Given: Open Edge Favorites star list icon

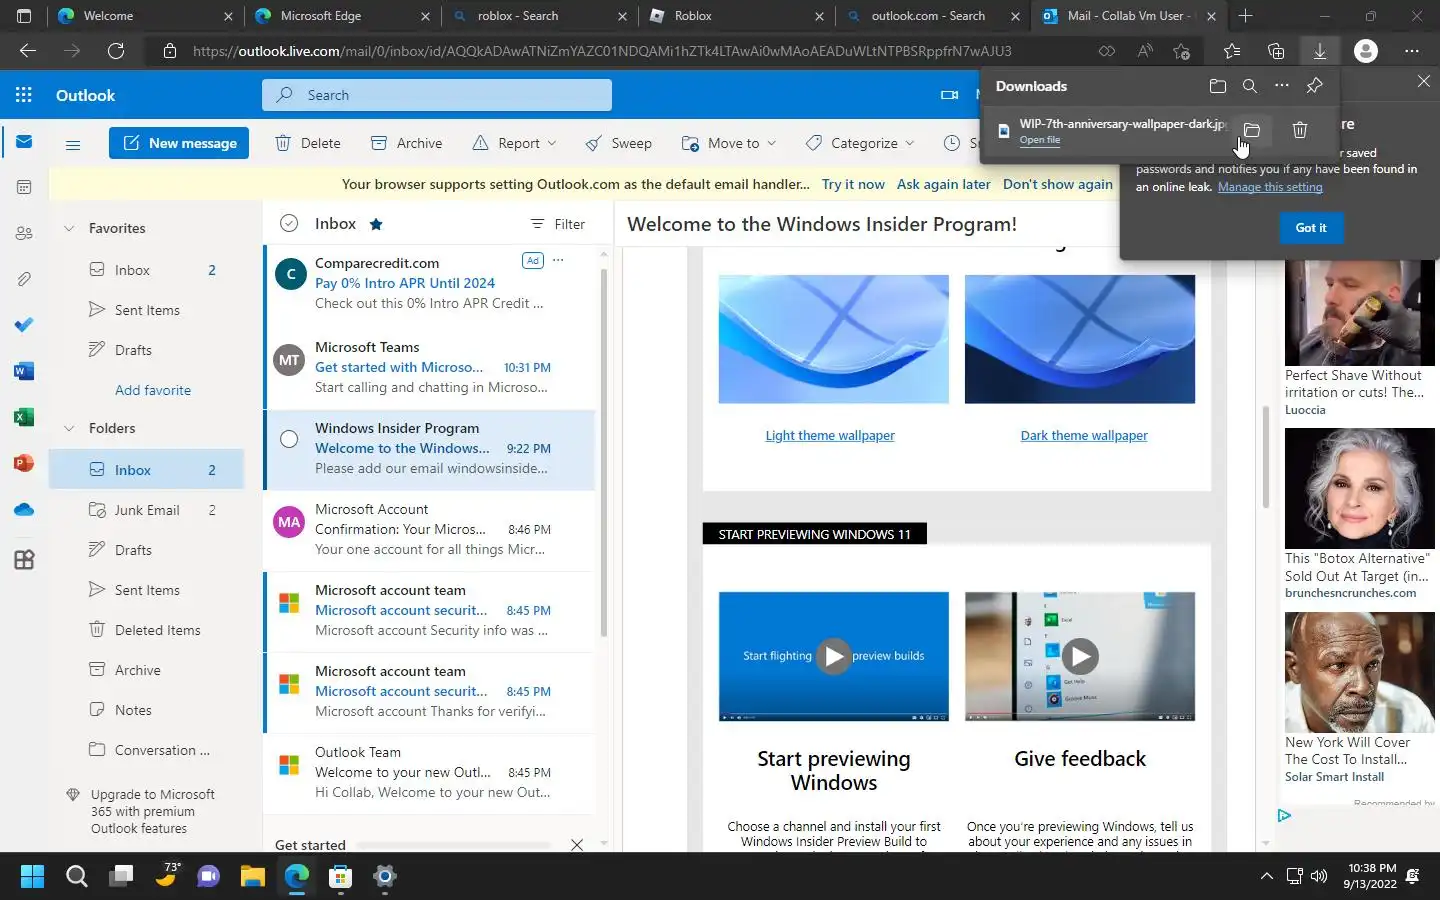Looking at the screenshot, I should coord(1231,51).
